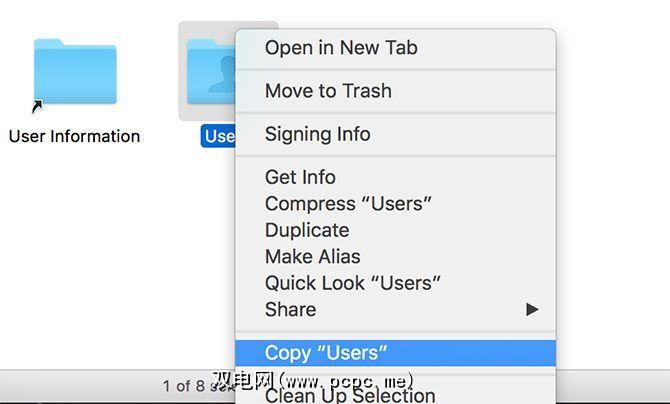Choose Make Alias menu option
Image resolution: width=670 pixels, height=404 pixels.
(x=312, y=257)
